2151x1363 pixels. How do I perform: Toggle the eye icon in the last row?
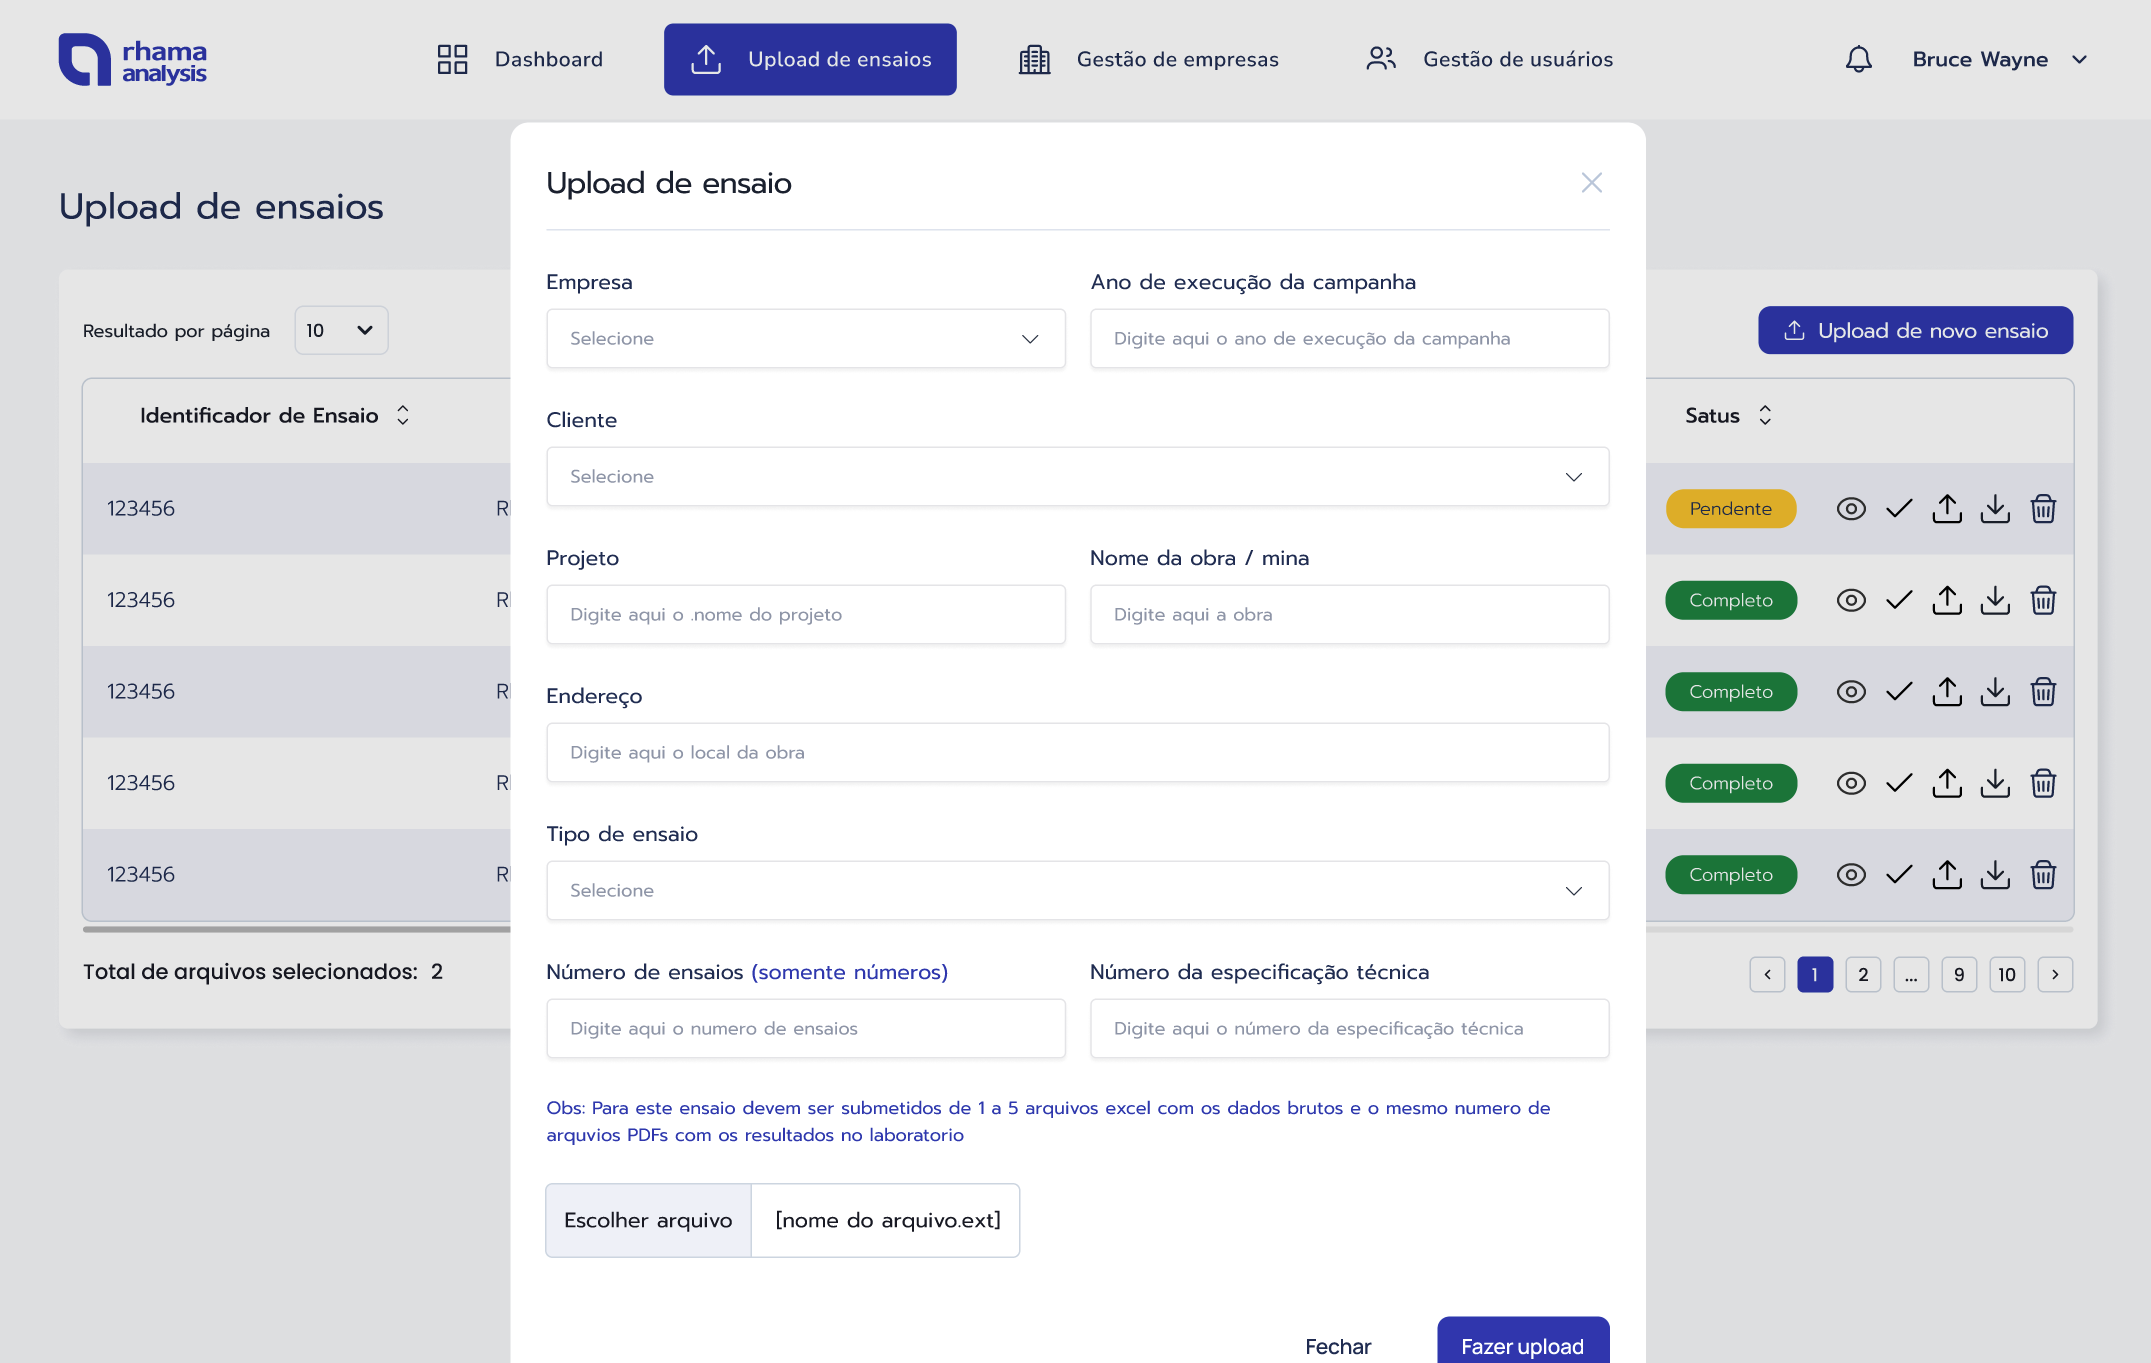pos(1851,875)
